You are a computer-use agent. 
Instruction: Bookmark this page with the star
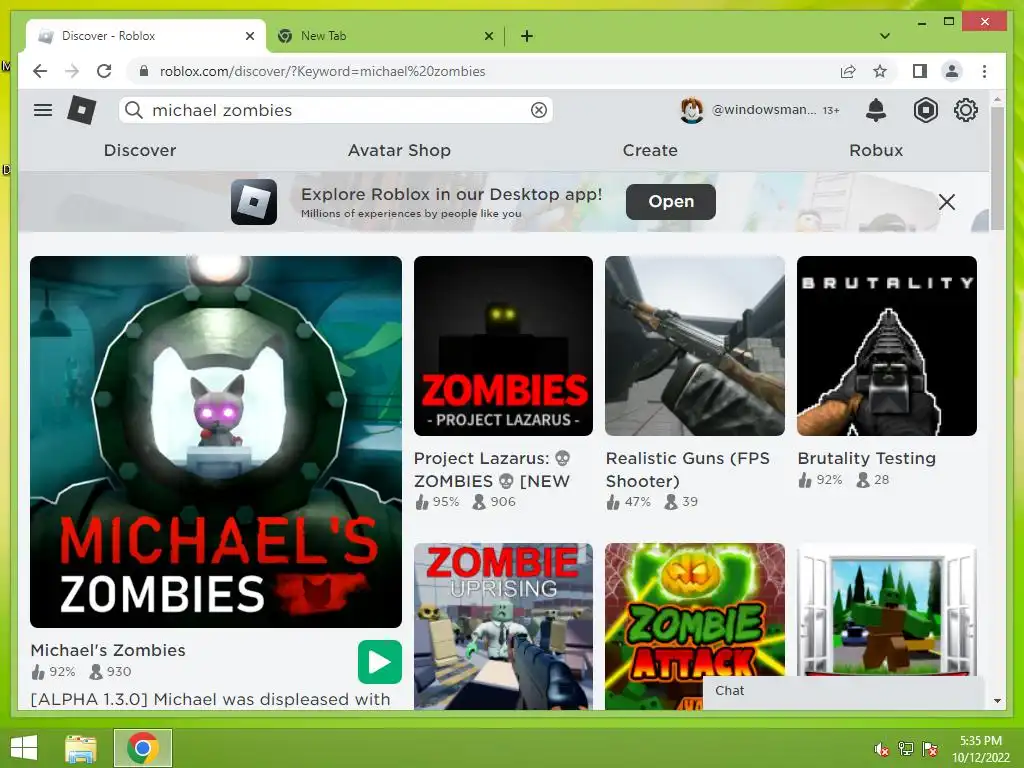click(x=880, y=71)
